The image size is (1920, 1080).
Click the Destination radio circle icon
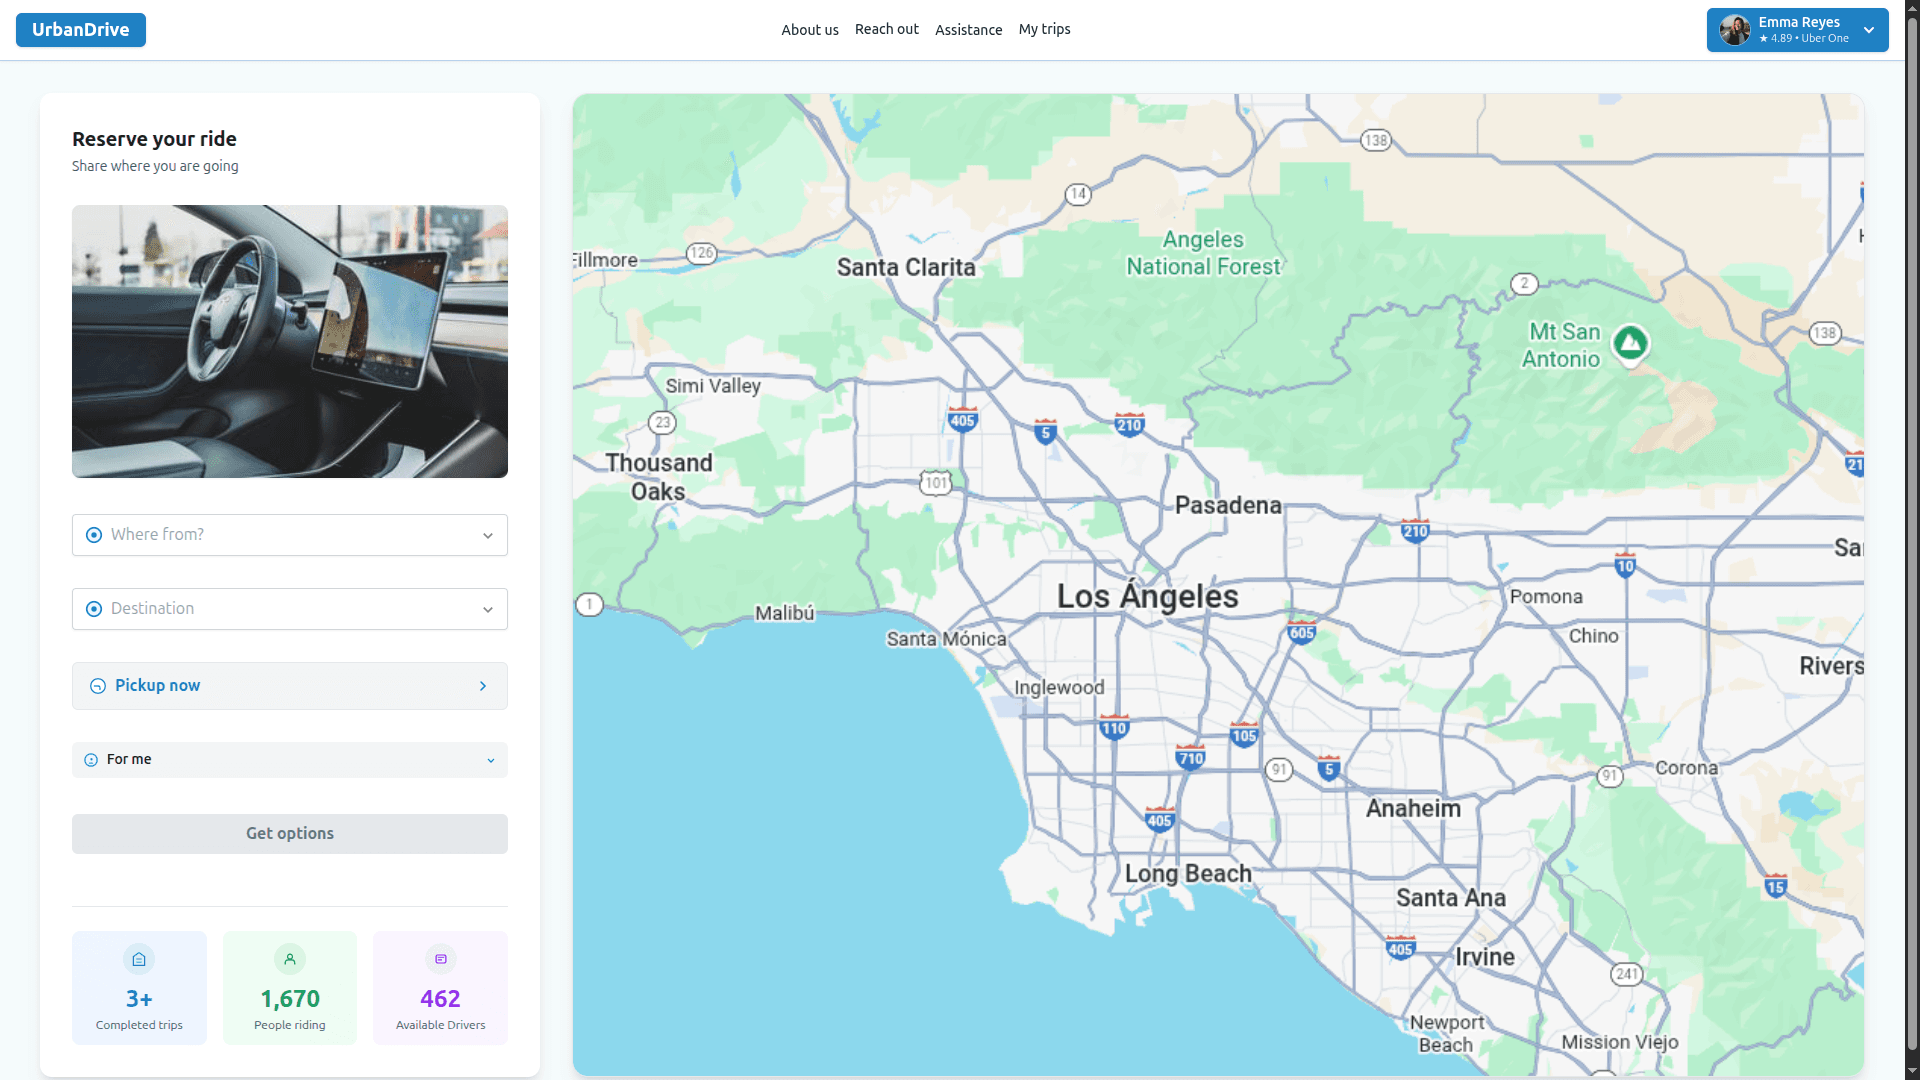point(94,609)
